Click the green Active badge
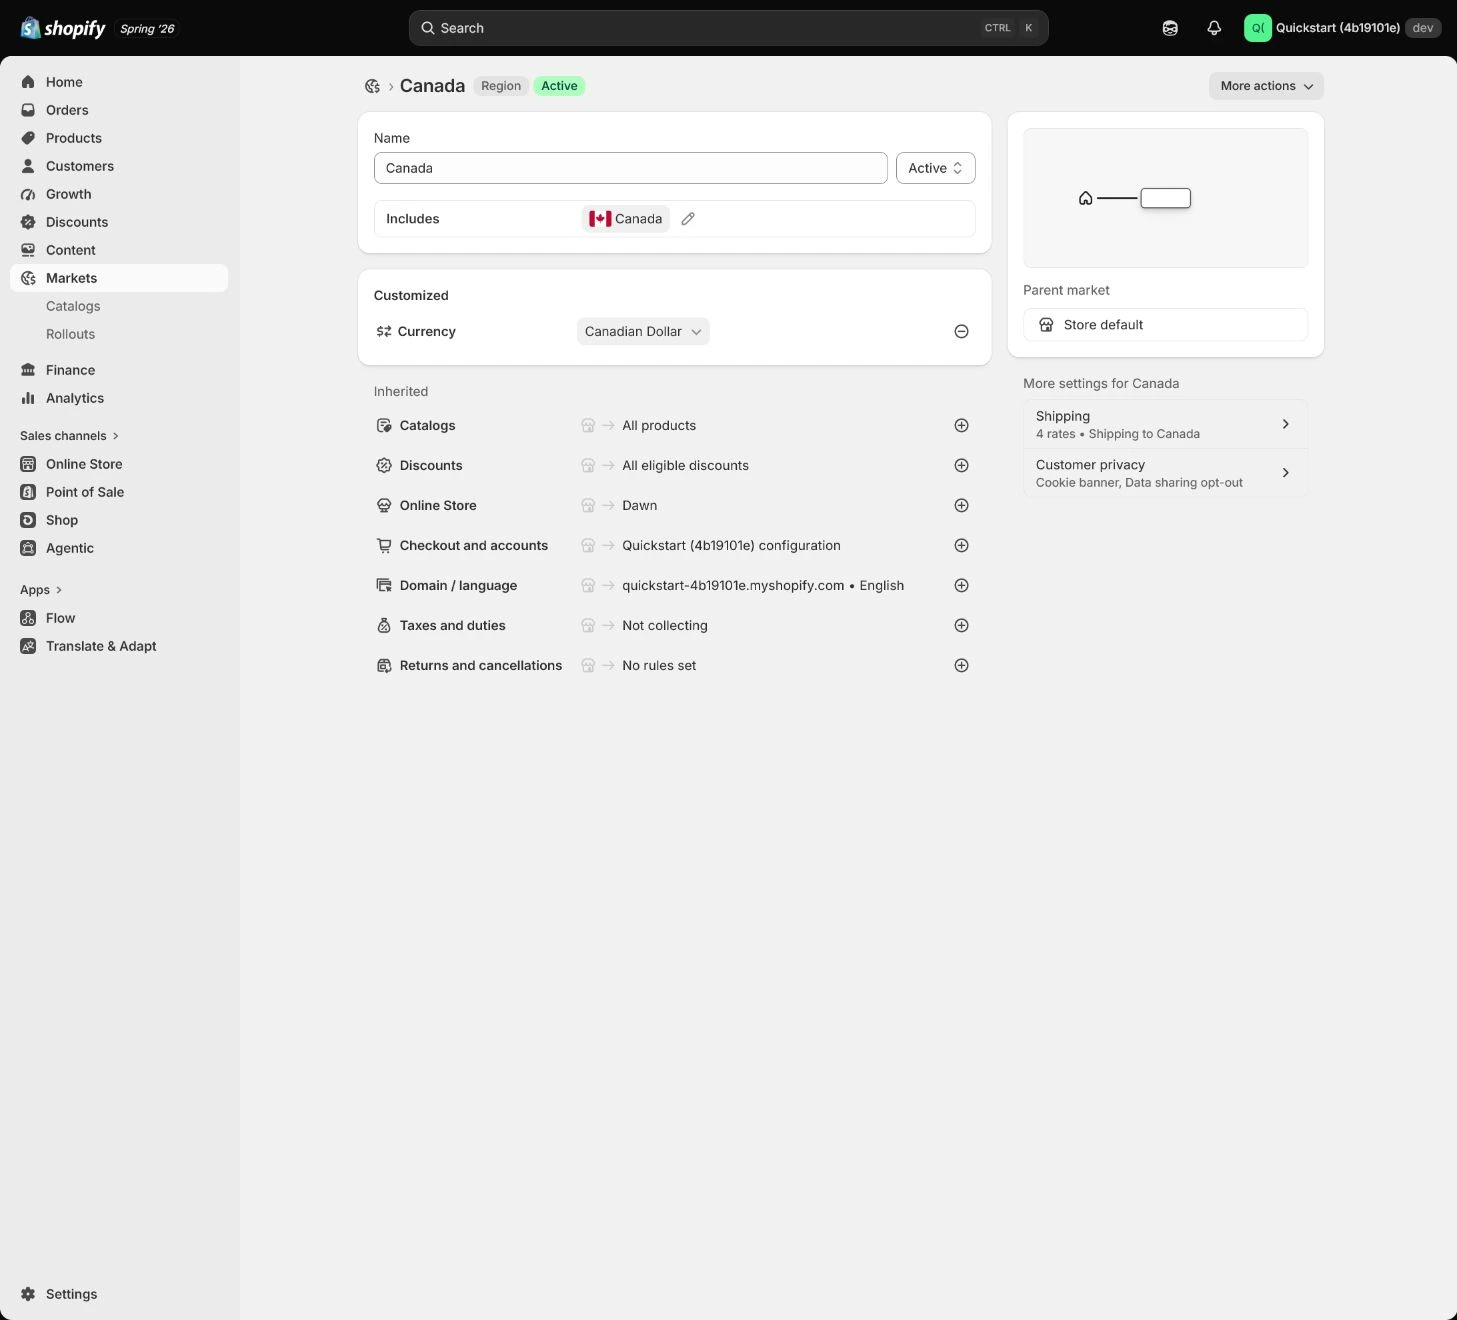Screen dimensions: 1457x1320 pos(559,86)
